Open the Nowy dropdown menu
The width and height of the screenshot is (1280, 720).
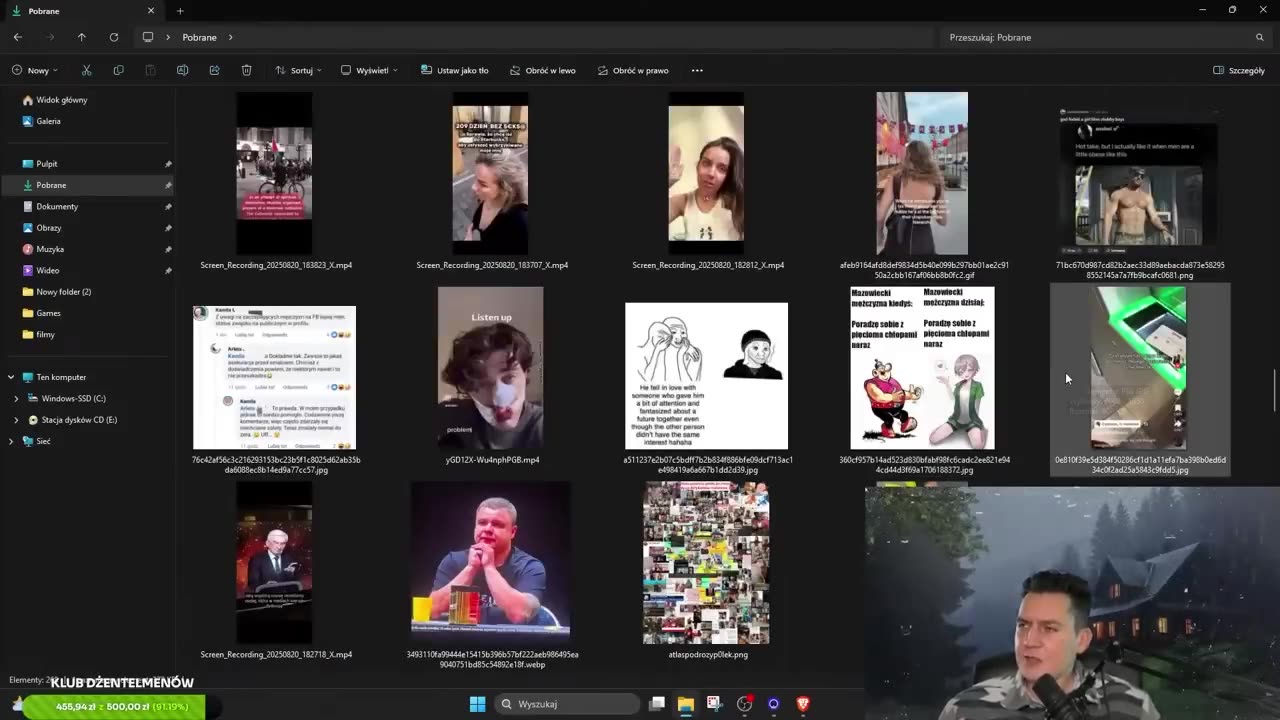tap(35, 70)
